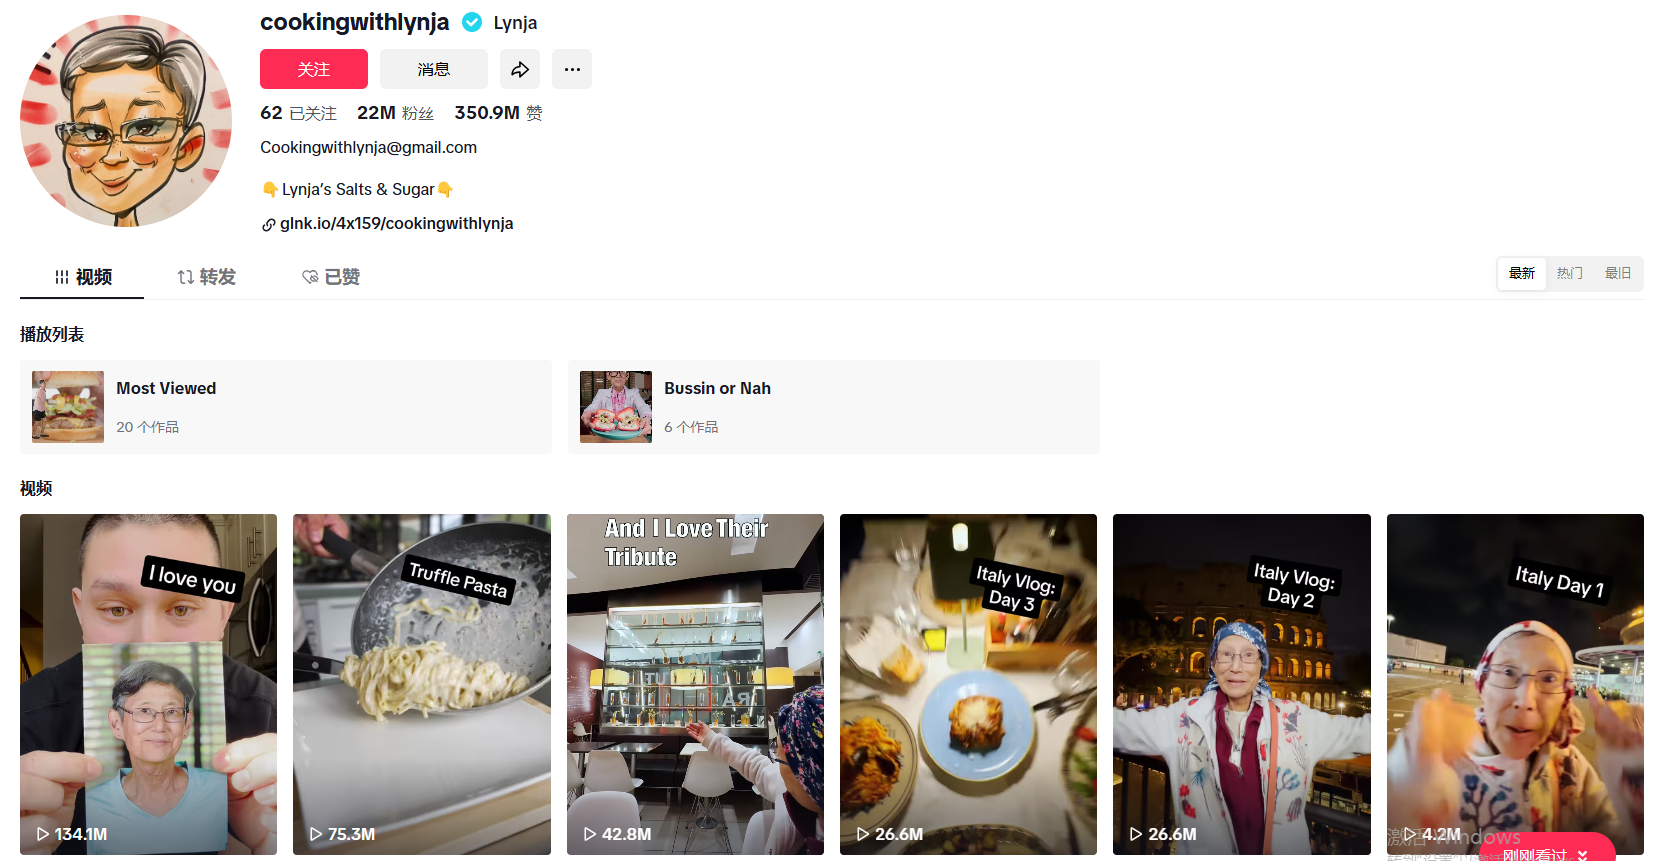Click the play icon on Italy Vlog Day 3
Screen dimensions: 1667x861
(863, 834)
